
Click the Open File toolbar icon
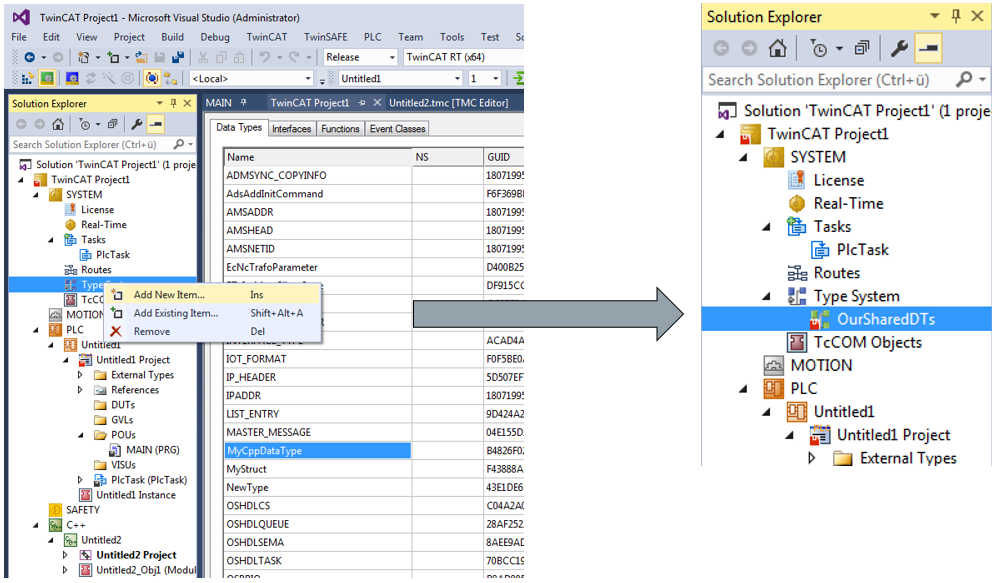[x=141, y=57]
